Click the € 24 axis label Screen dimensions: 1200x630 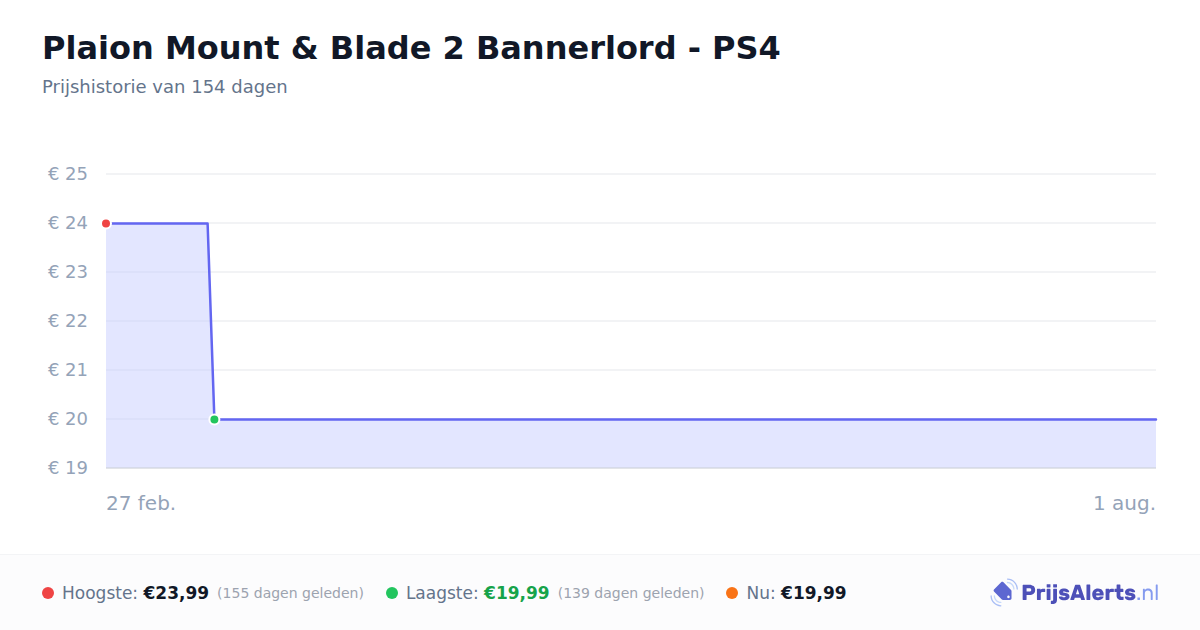[x=68, y=223]
